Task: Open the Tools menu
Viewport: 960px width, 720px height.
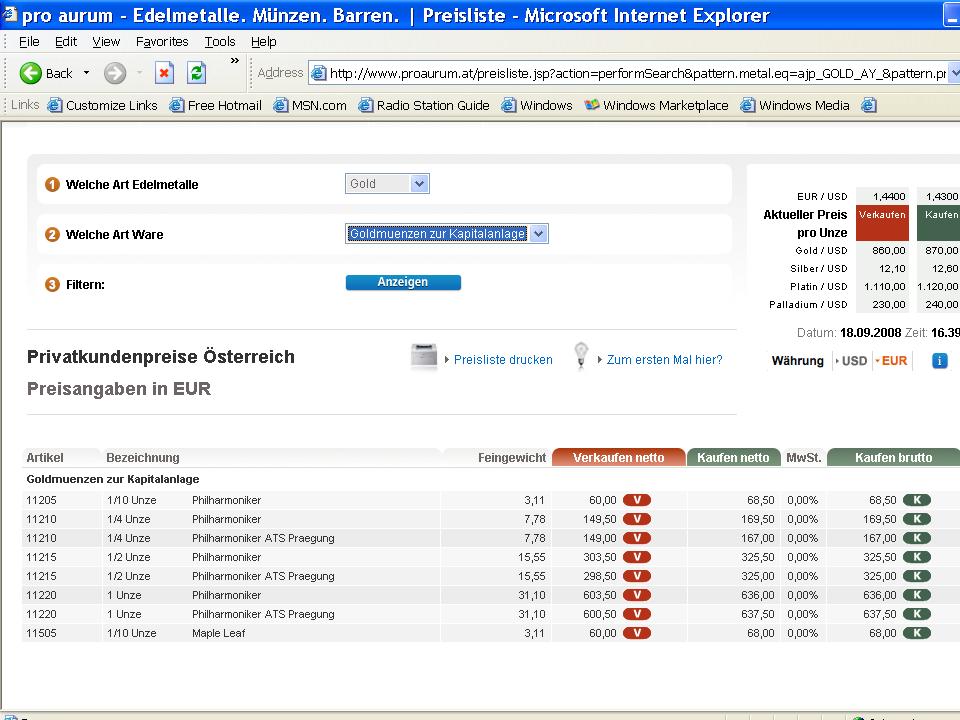Action: coord(220,41)
